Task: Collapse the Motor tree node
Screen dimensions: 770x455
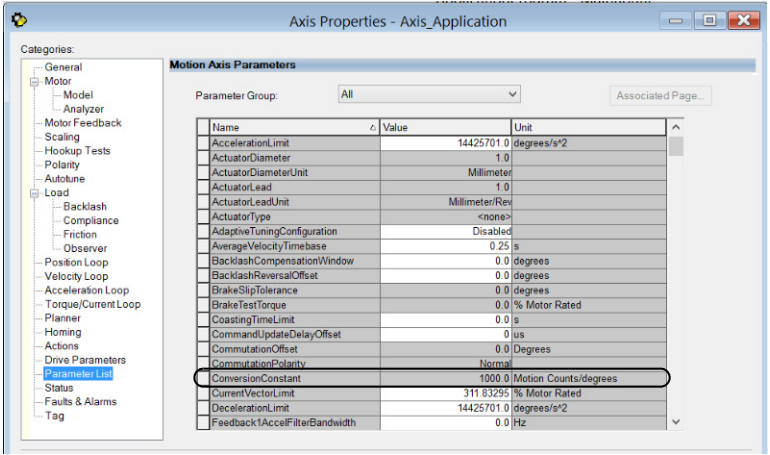Action: 35,81
